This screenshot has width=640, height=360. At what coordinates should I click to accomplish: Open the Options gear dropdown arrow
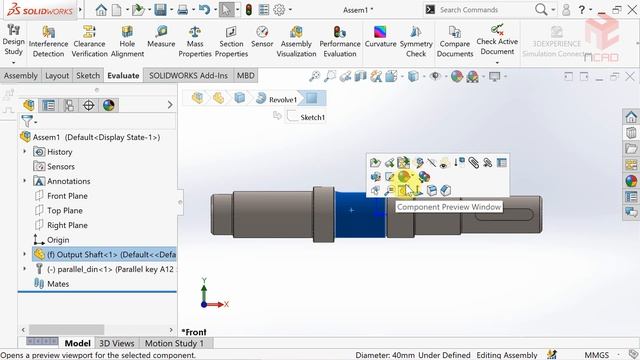click(x=290, y=10)
